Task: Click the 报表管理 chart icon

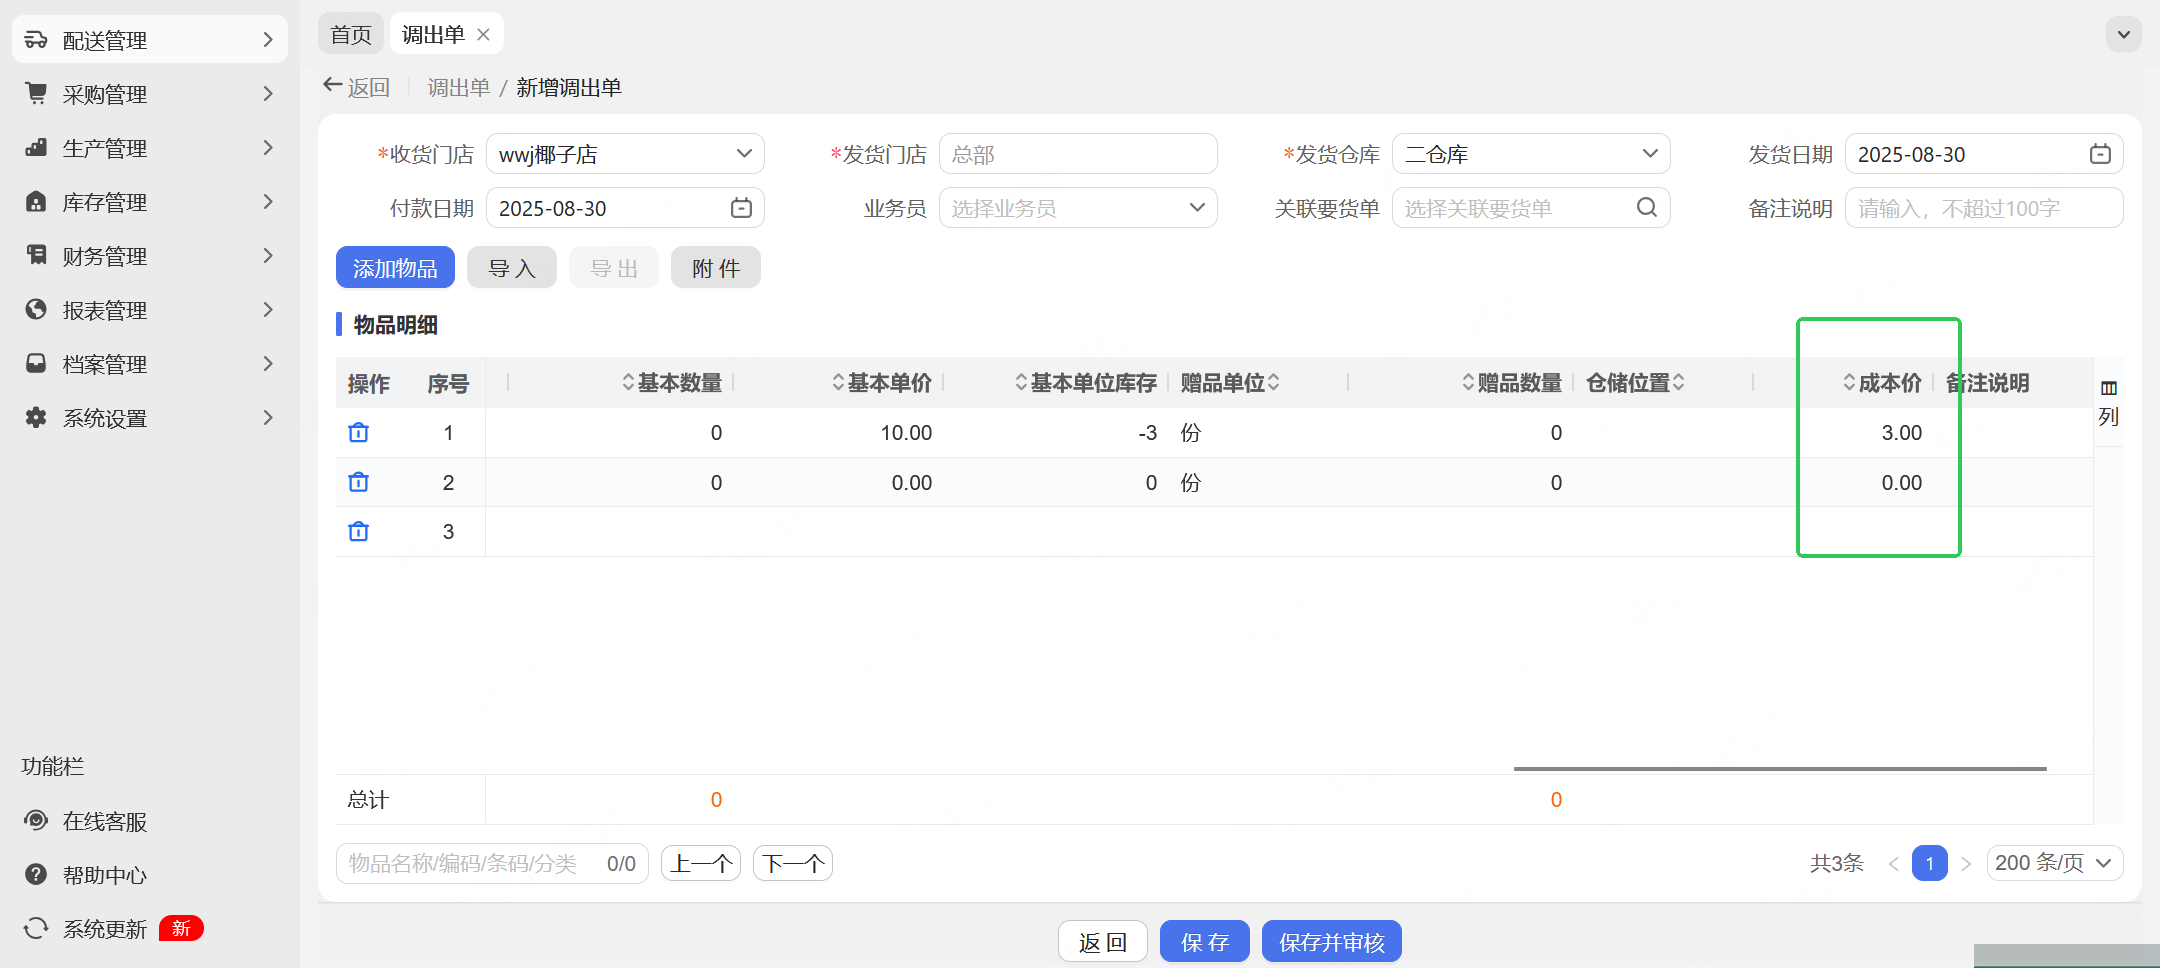Action: point(36,310)
